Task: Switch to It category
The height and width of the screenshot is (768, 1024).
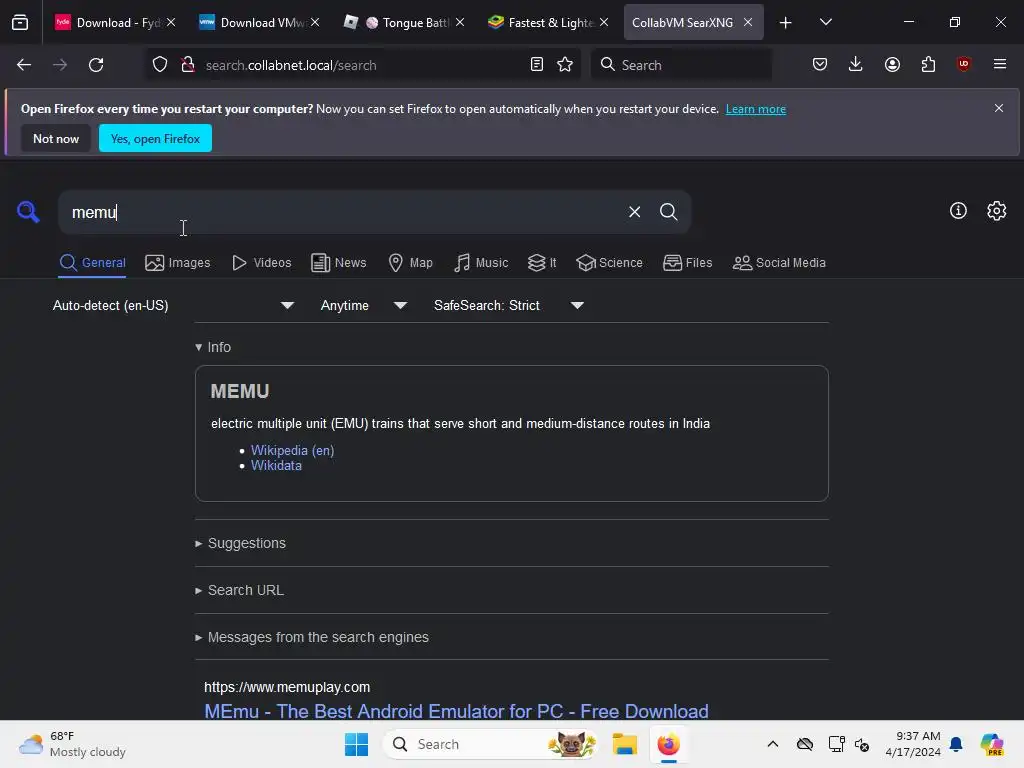Action: coord(542,263)
